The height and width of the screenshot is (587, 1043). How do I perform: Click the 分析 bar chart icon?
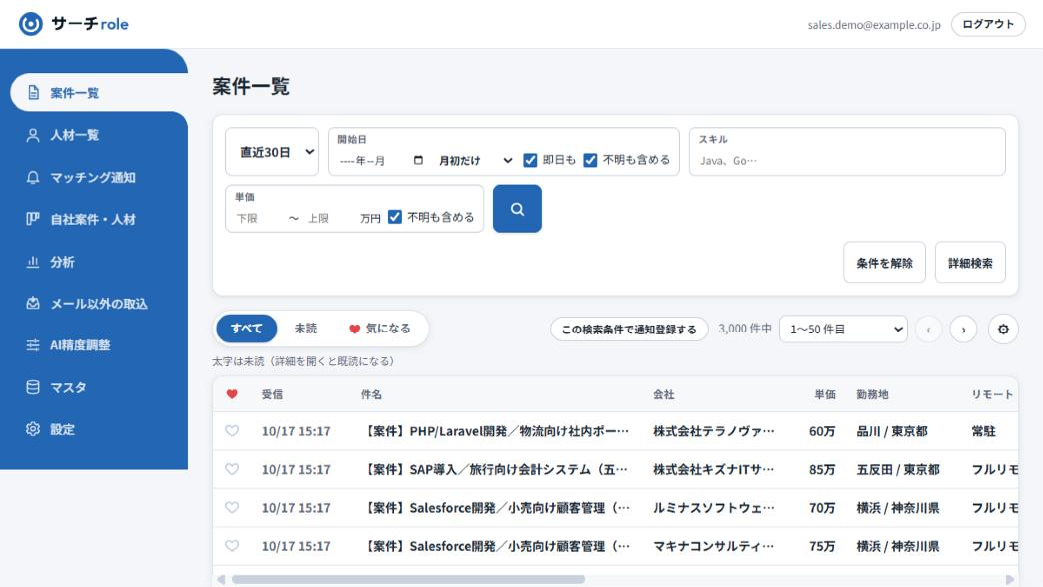coord(33,262)
